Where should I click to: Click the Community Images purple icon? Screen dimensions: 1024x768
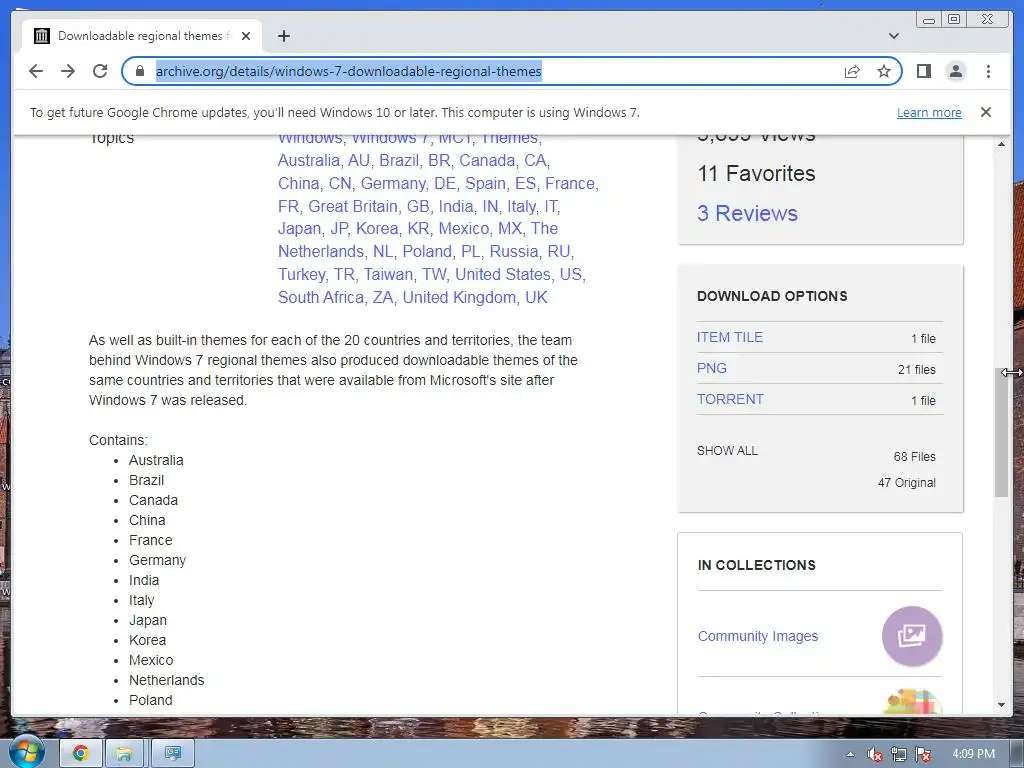click(x=912, y=635)
